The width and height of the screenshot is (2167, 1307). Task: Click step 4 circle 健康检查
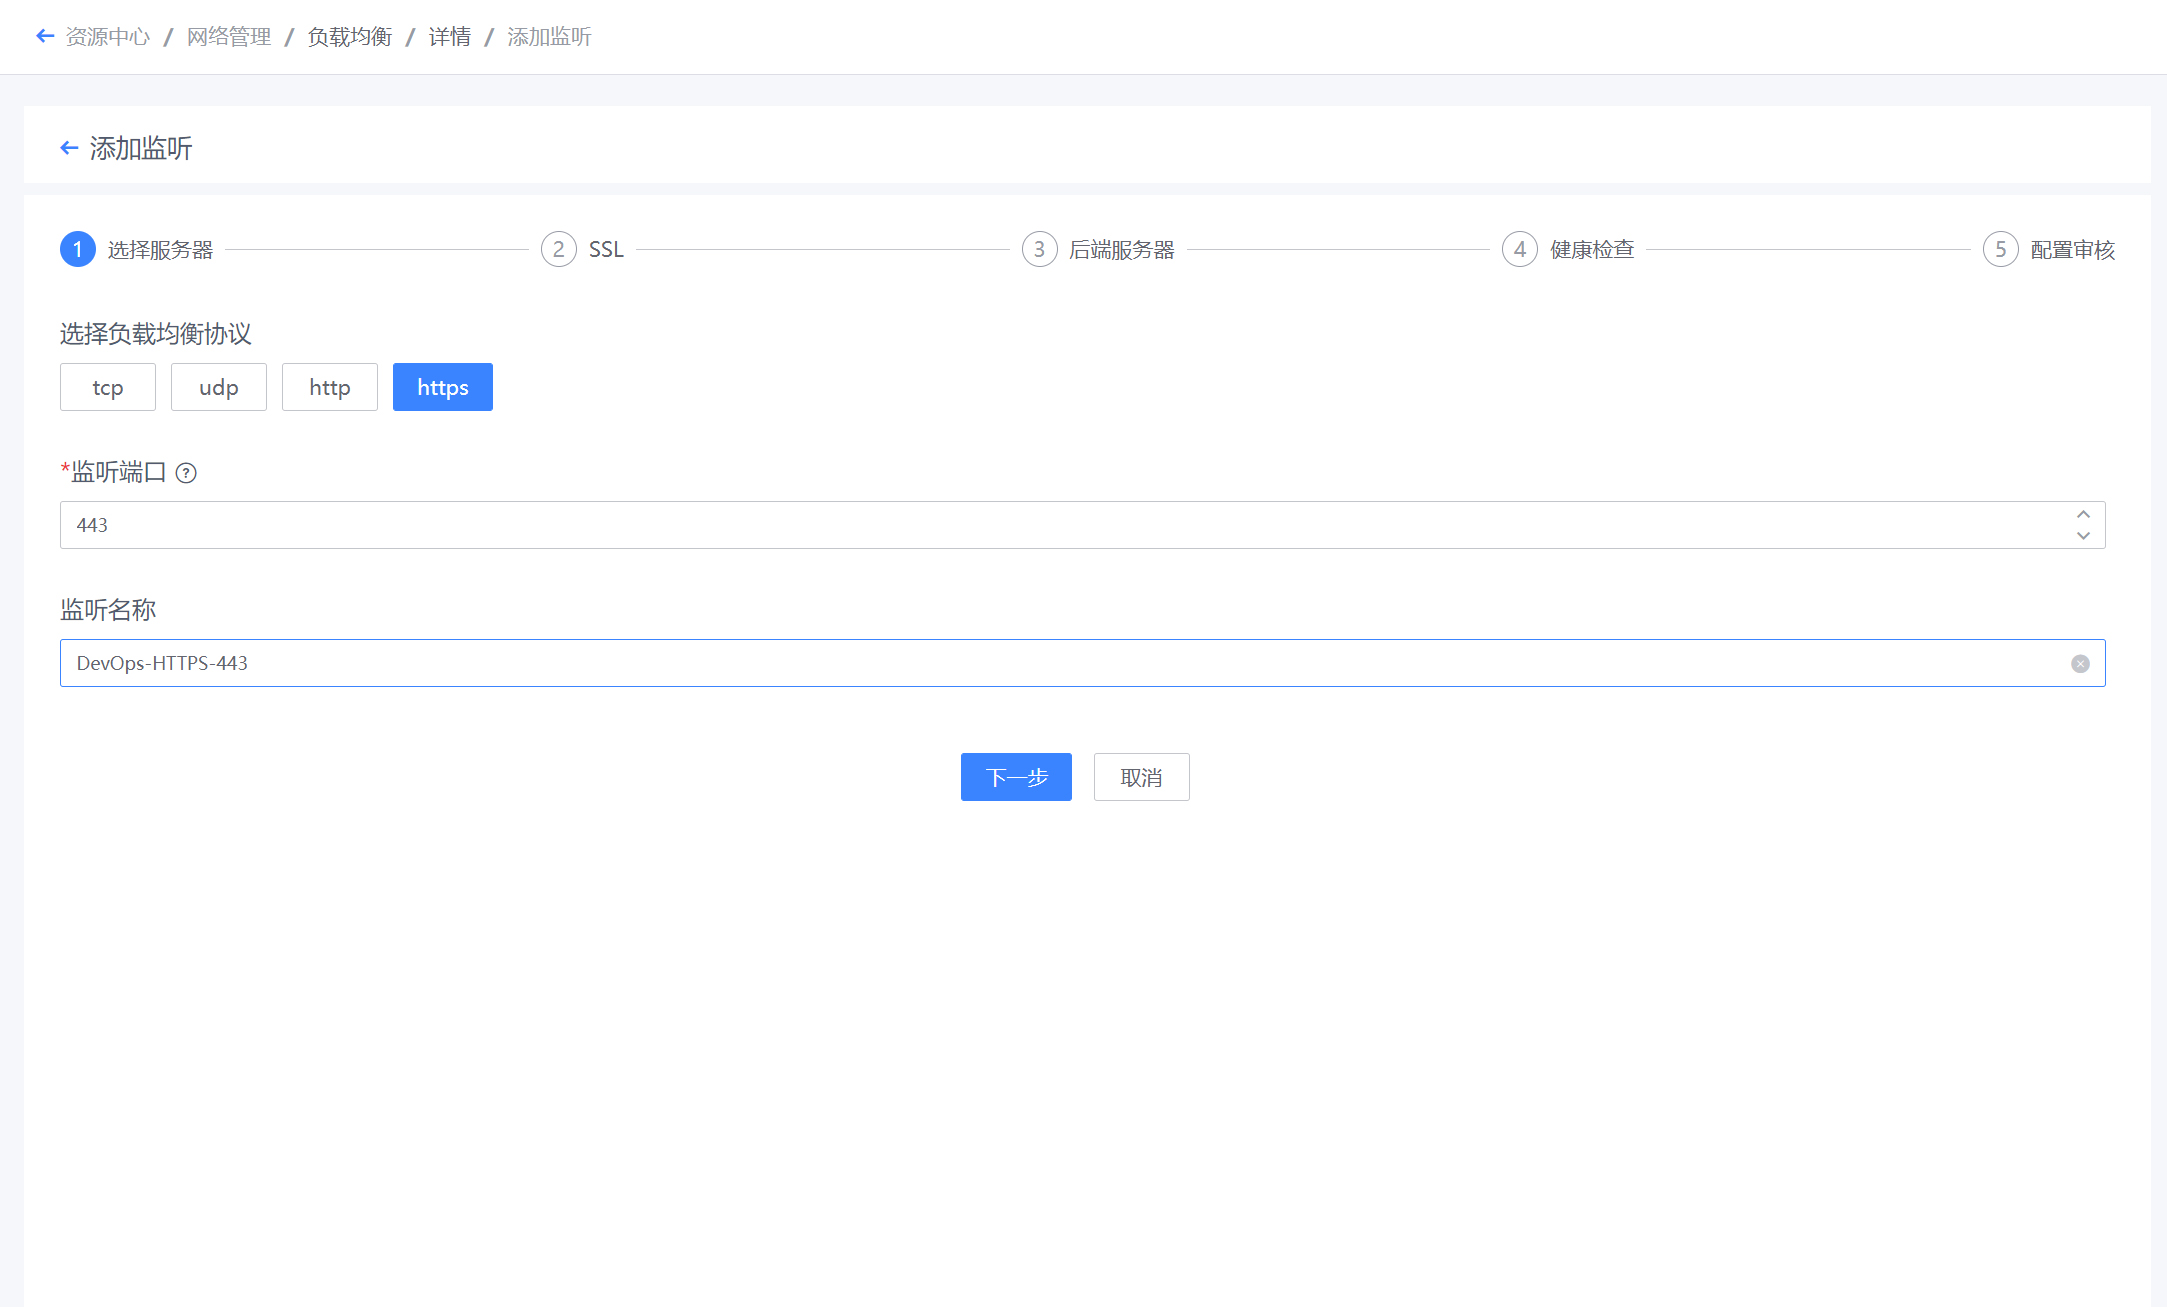pos(1520,250)
